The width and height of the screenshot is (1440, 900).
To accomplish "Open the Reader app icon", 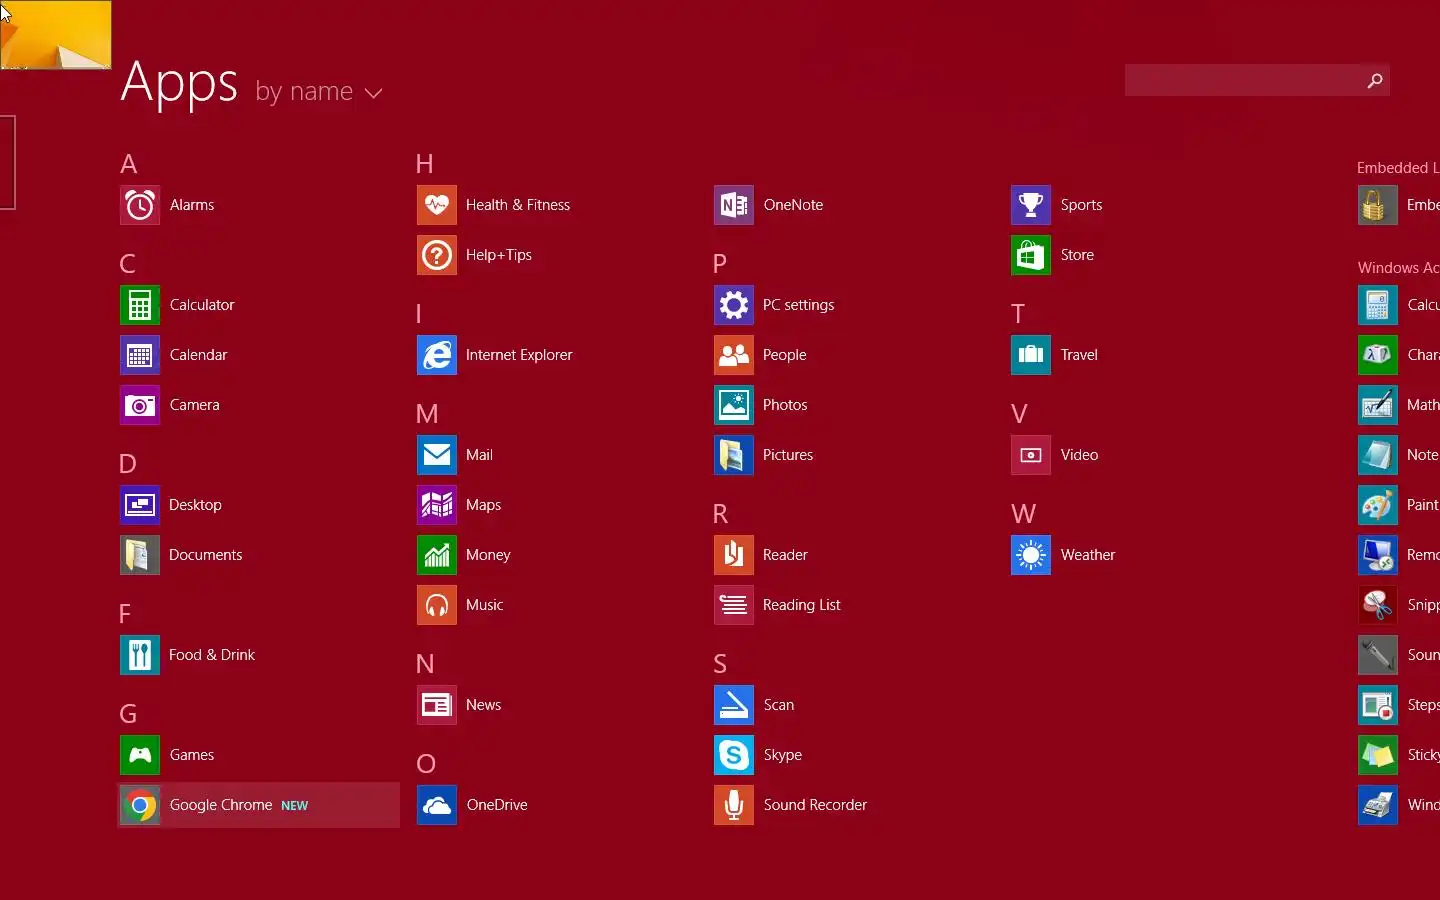I will click(734, 555).
